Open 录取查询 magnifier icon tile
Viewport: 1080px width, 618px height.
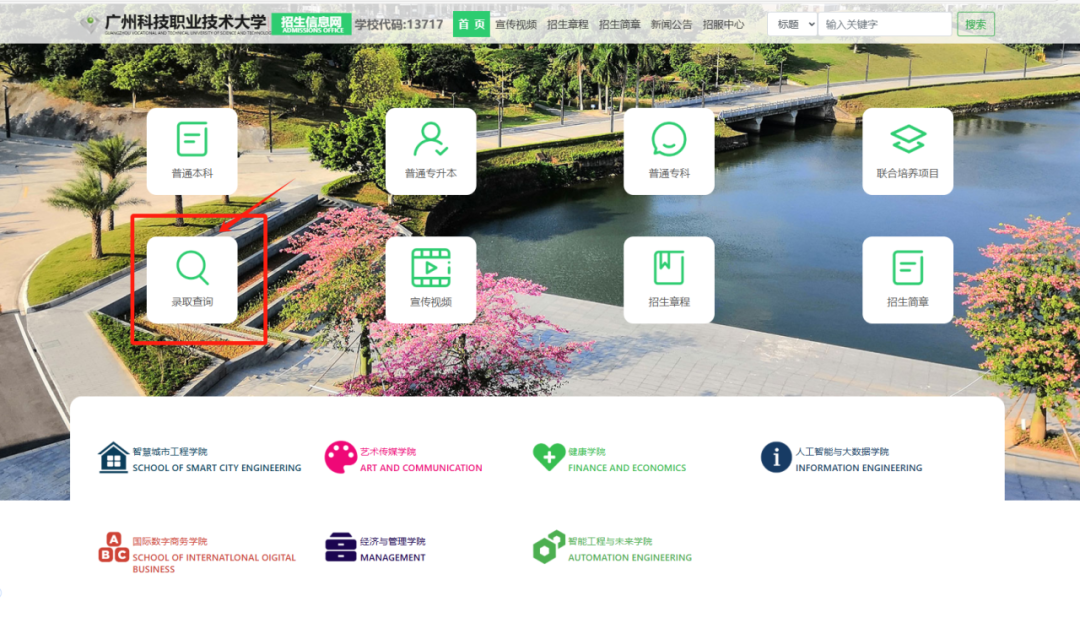click(192, 279)
